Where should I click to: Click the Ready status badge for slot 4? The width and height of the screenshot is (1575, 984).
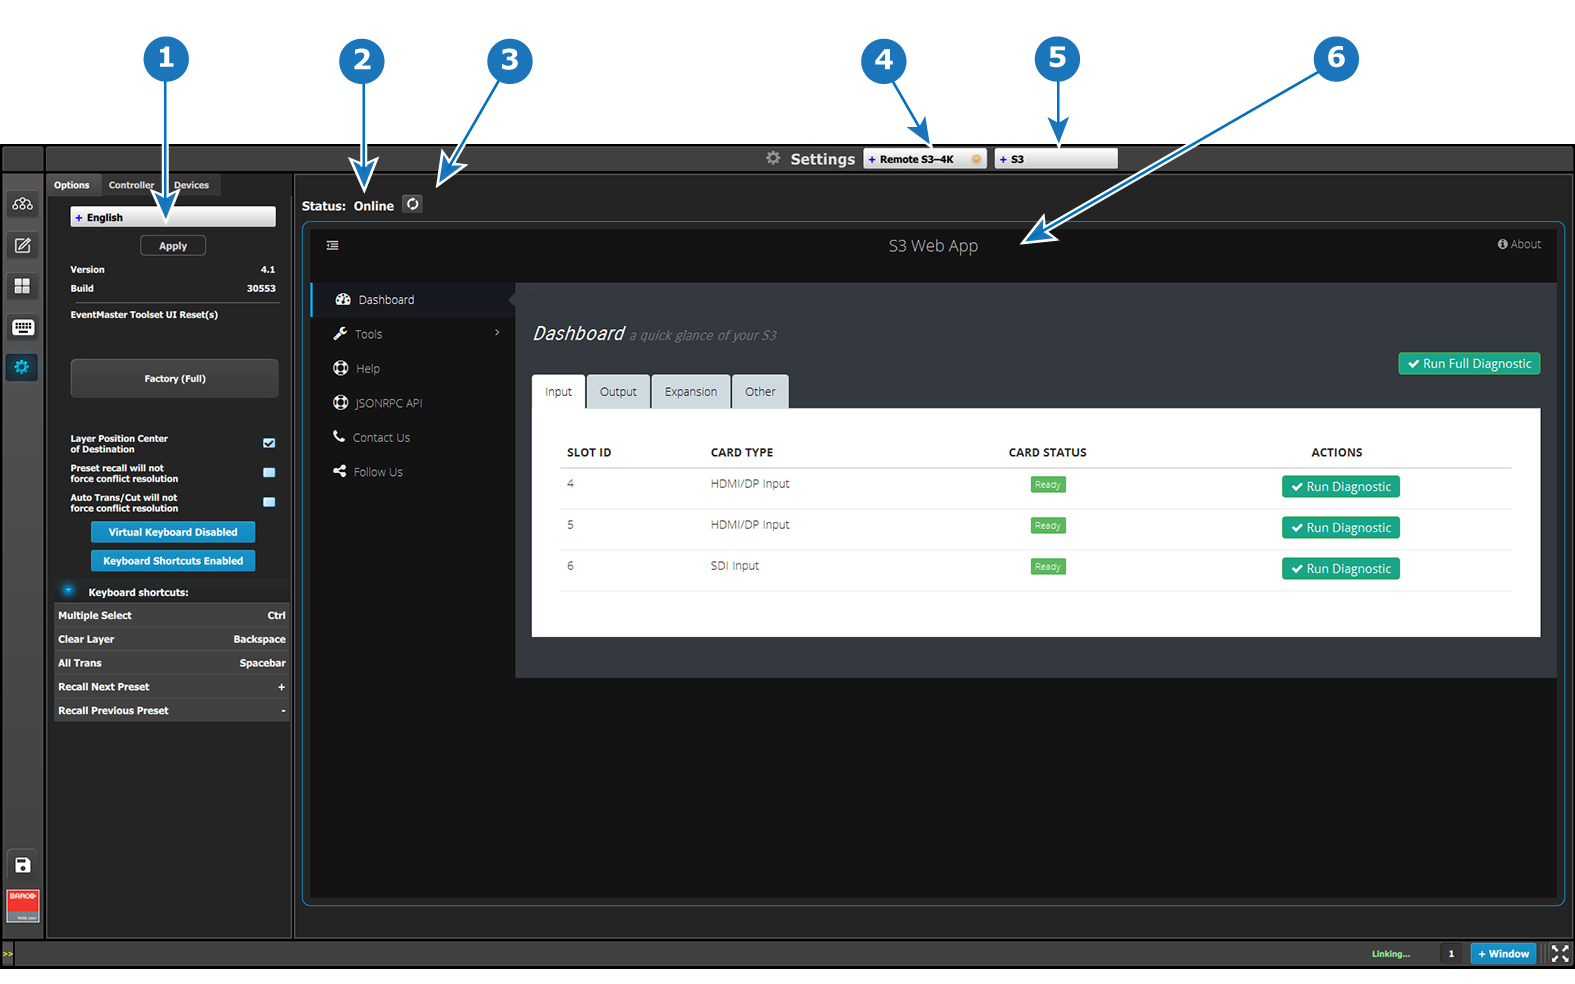pyautogui.click(x=1048, y=485)
